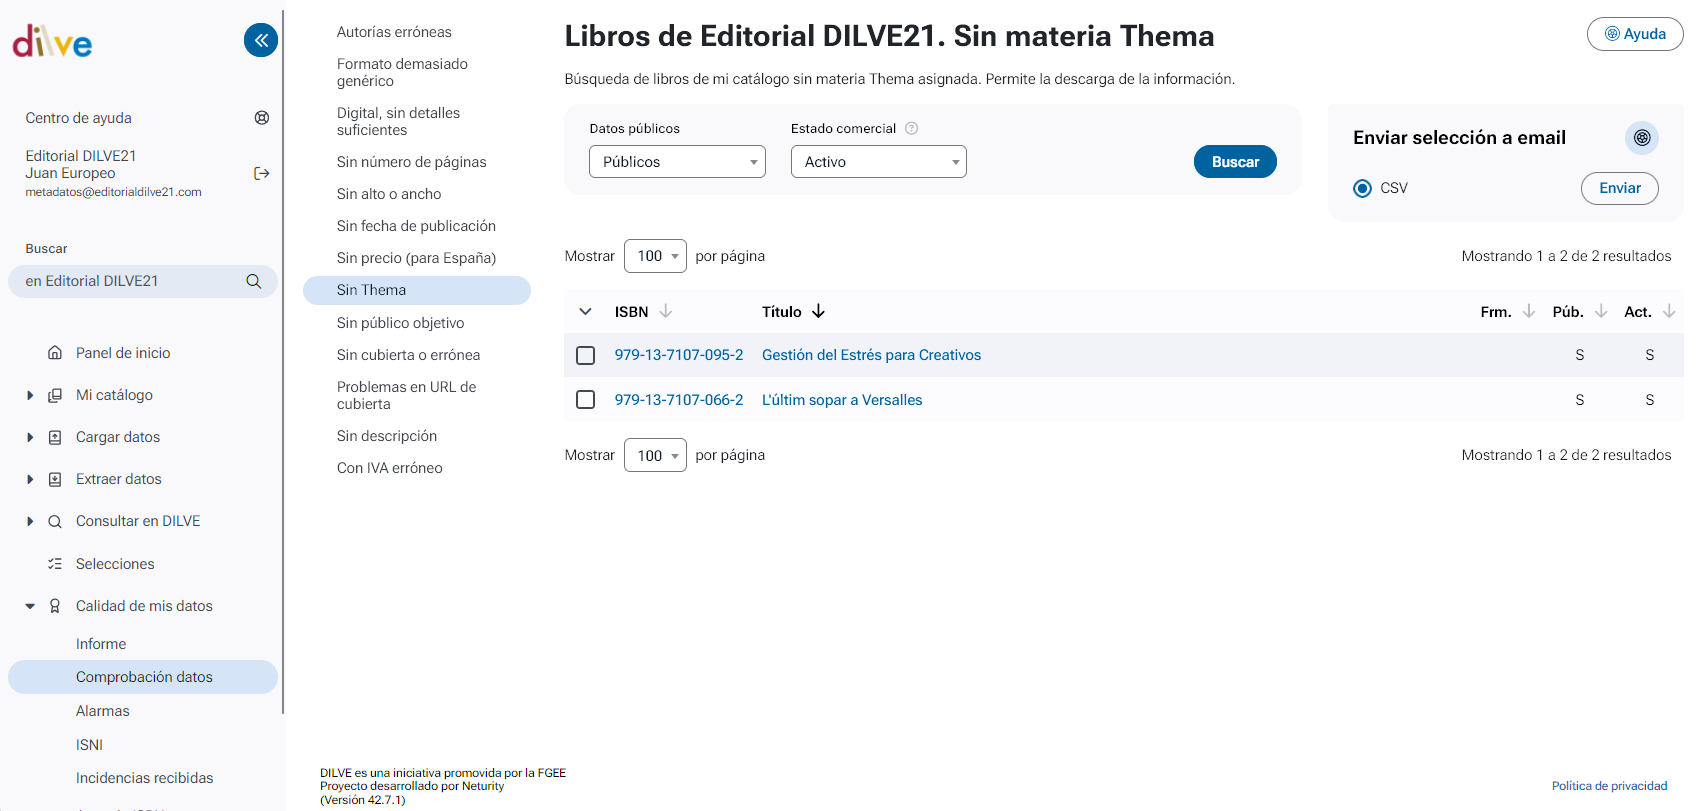Screen dimensions: 1699x811
Task: Open the Datos públicos dropdown
Action: coord(677,162)
